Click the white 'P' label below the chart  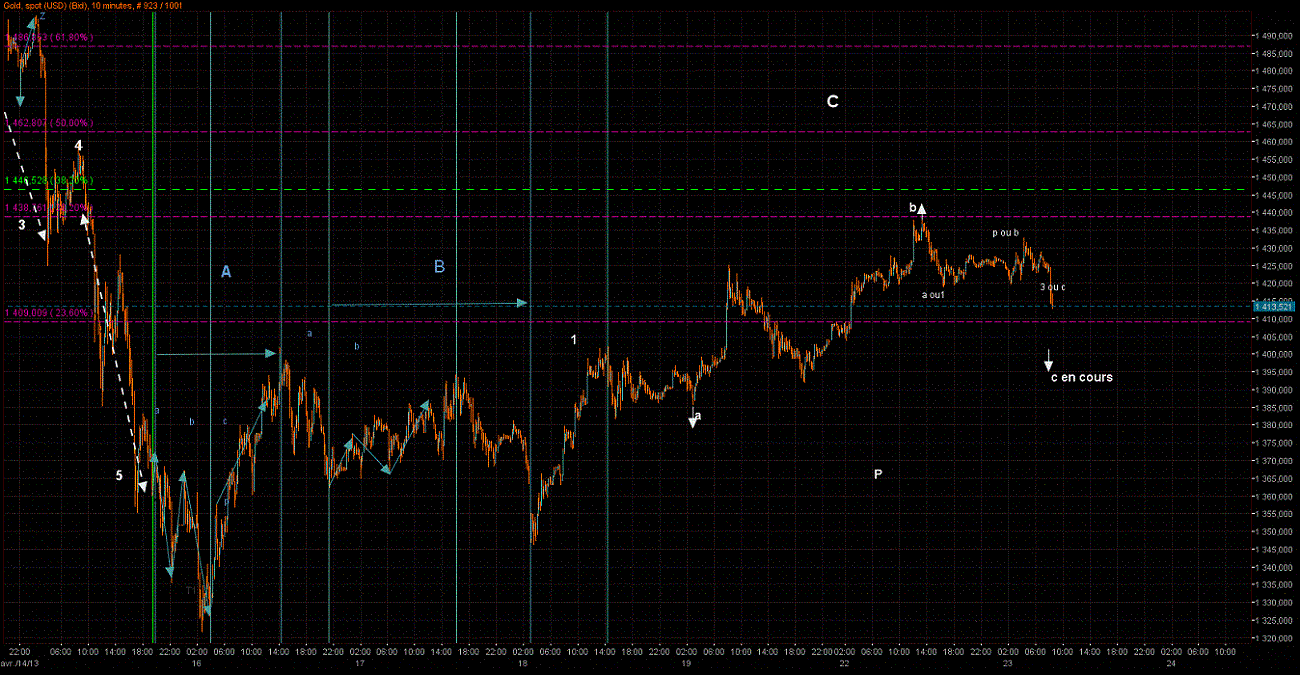click(x=878, y=474)
